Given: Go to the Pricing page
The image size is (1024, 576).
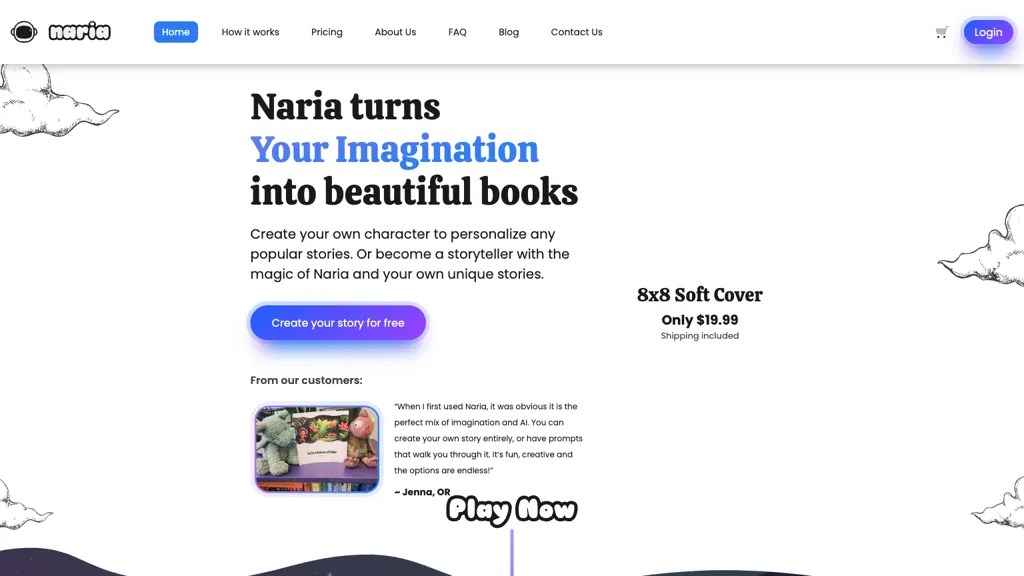Looking at the screenshot, I should tap(327, 32).
